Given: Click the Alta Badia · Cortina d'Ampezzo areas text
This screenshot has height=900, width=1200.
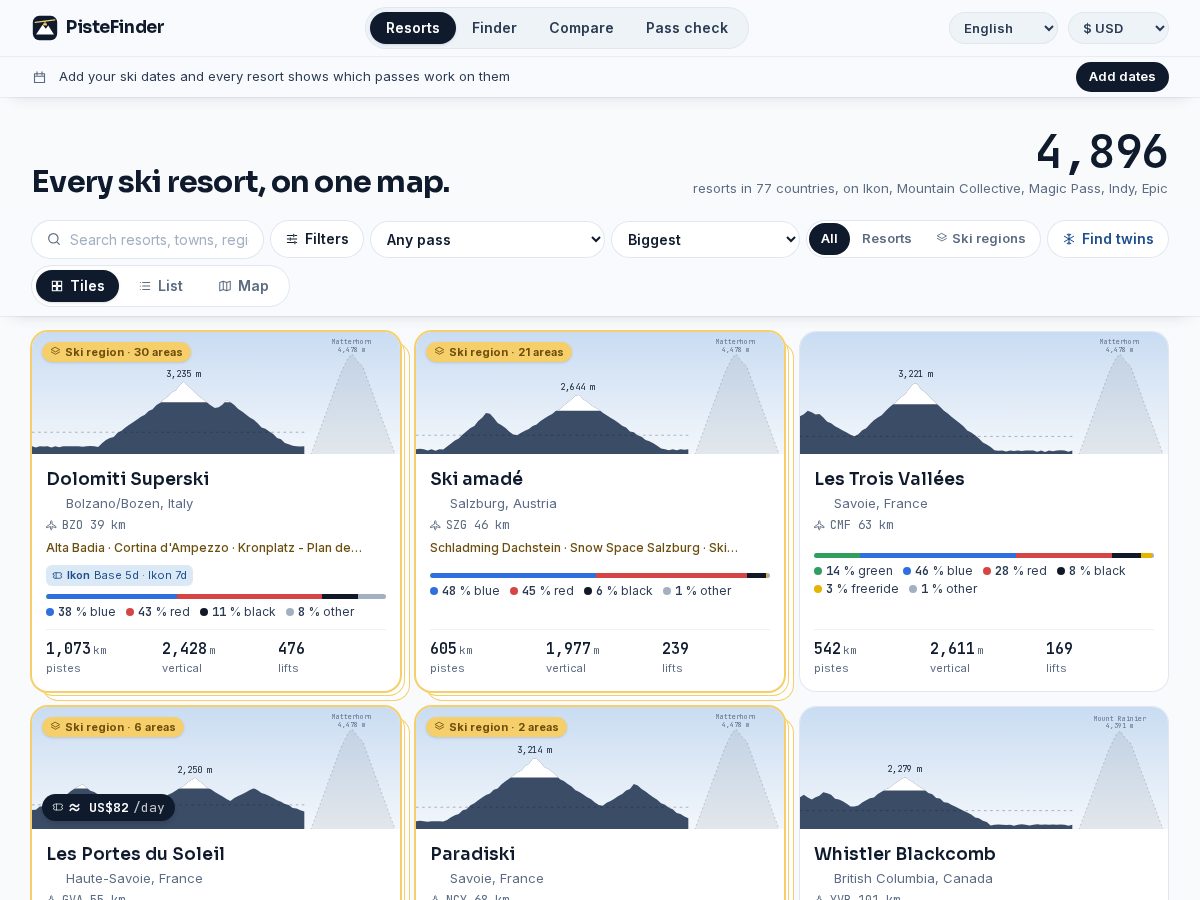Looking at the screenshot, I should [204, 548].
